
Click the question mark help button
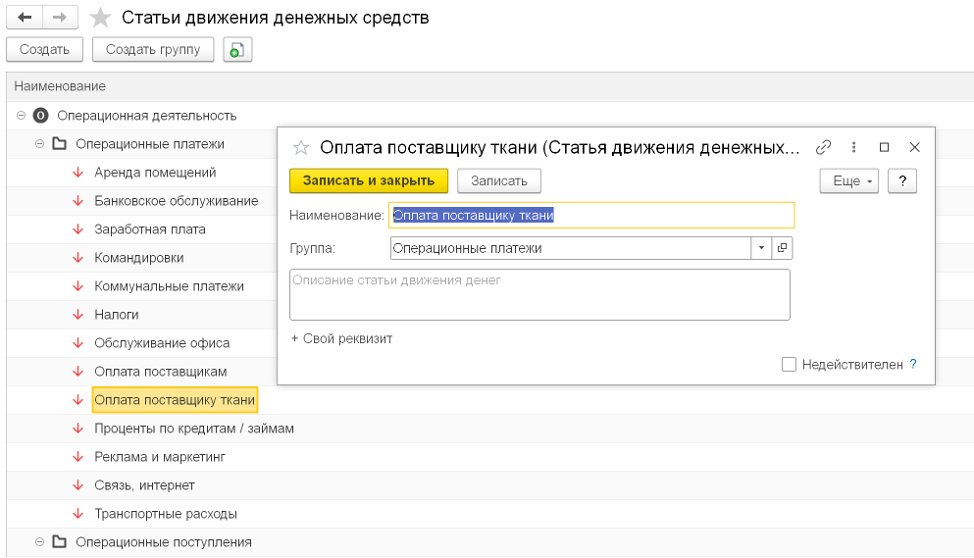pos(902,180)
